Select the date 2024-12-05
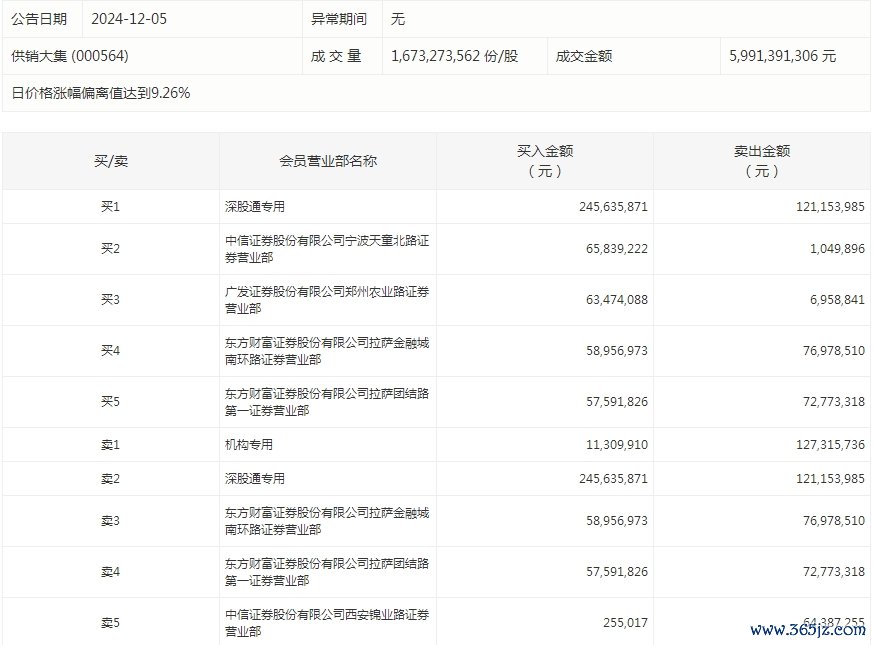This screenshot has height=645, width=873. (x=129, y=19)
